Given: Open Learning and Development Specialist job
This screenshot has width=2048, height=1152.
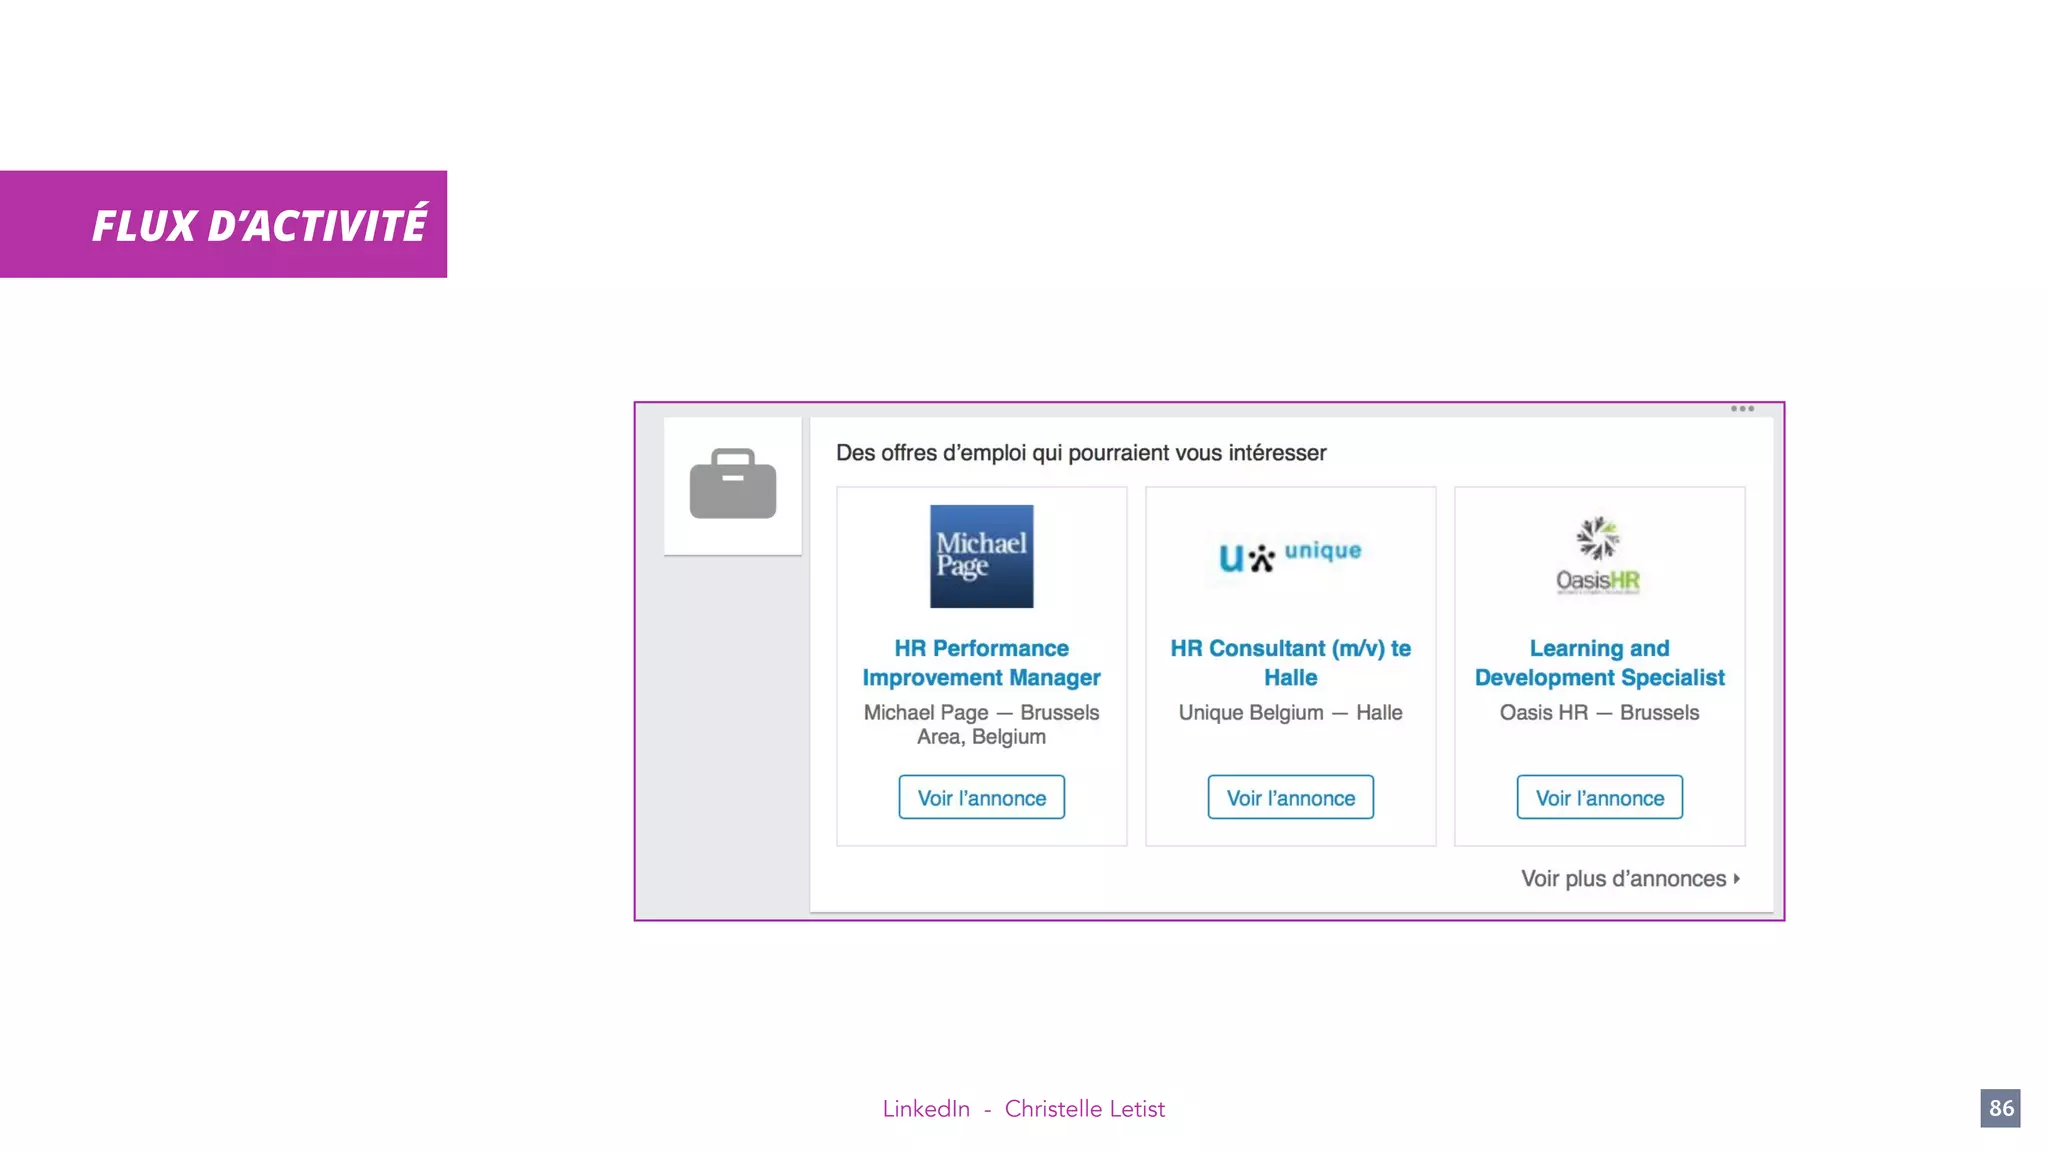Looking at the screenshot, I should [x=1599, y=663].
